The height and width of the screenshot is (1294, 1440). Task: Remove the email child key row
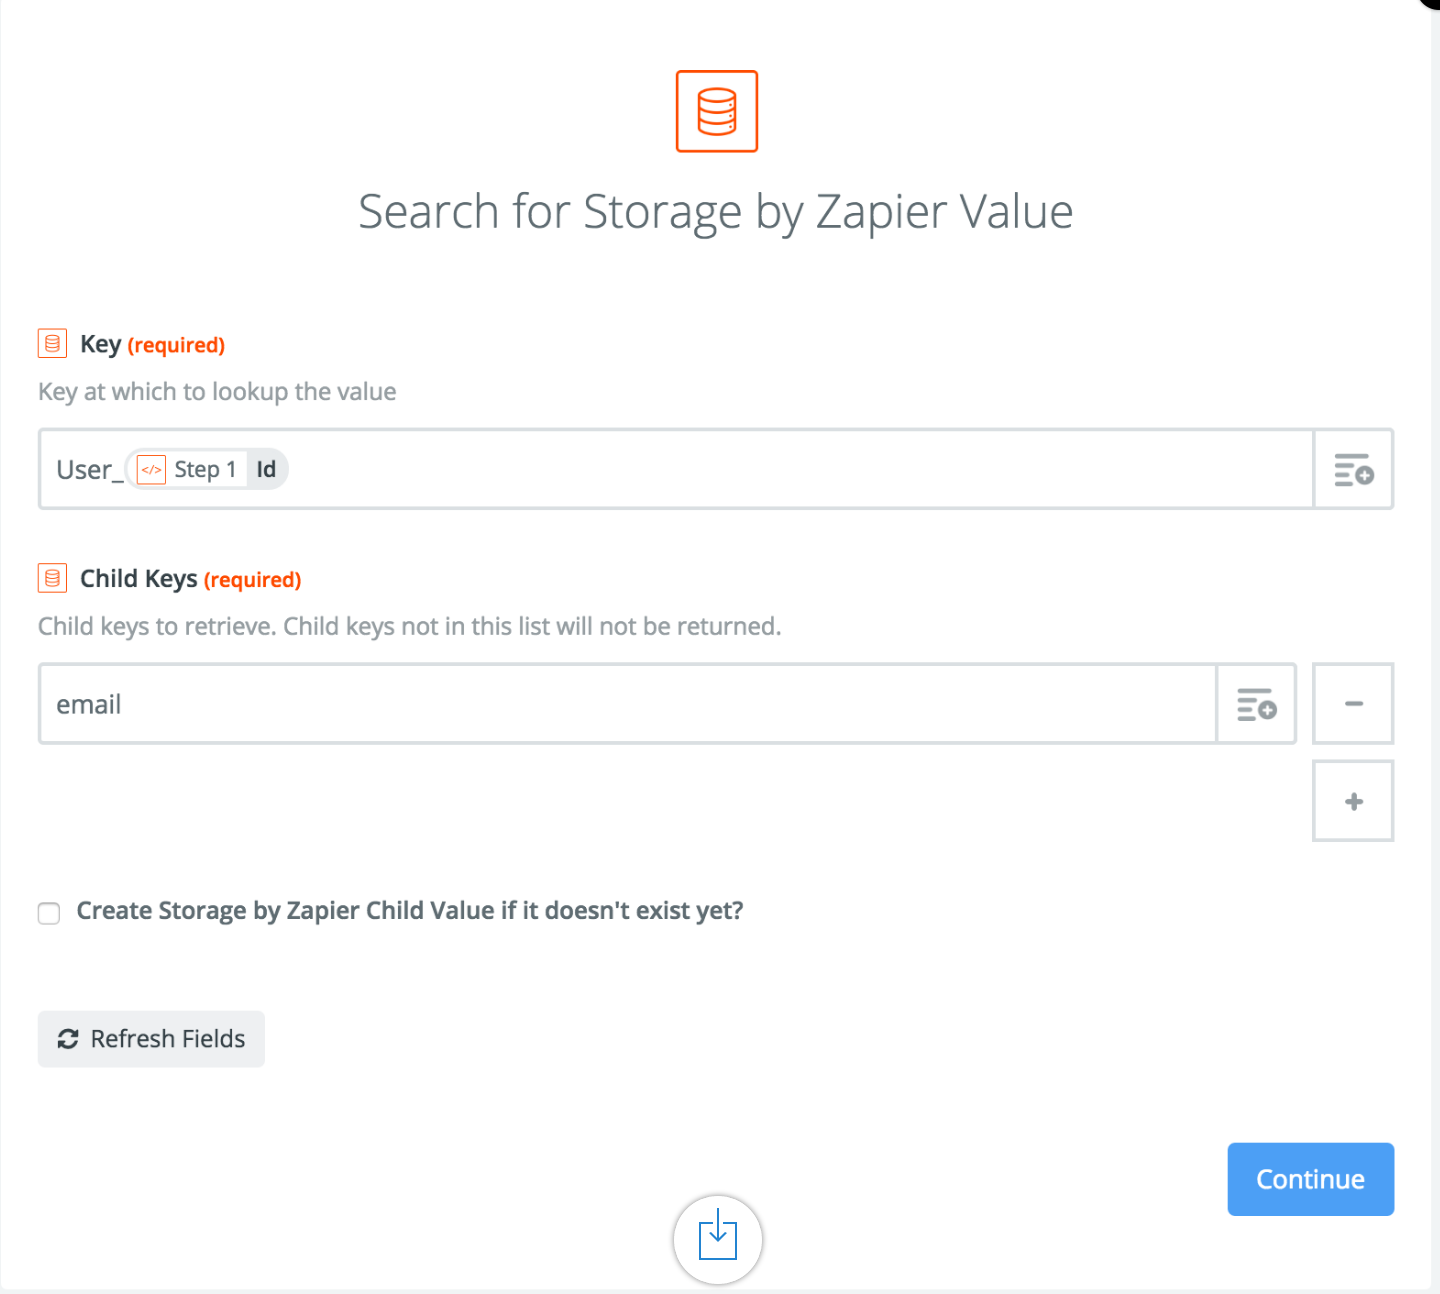pyautogui.click(x=1353, y=704)
